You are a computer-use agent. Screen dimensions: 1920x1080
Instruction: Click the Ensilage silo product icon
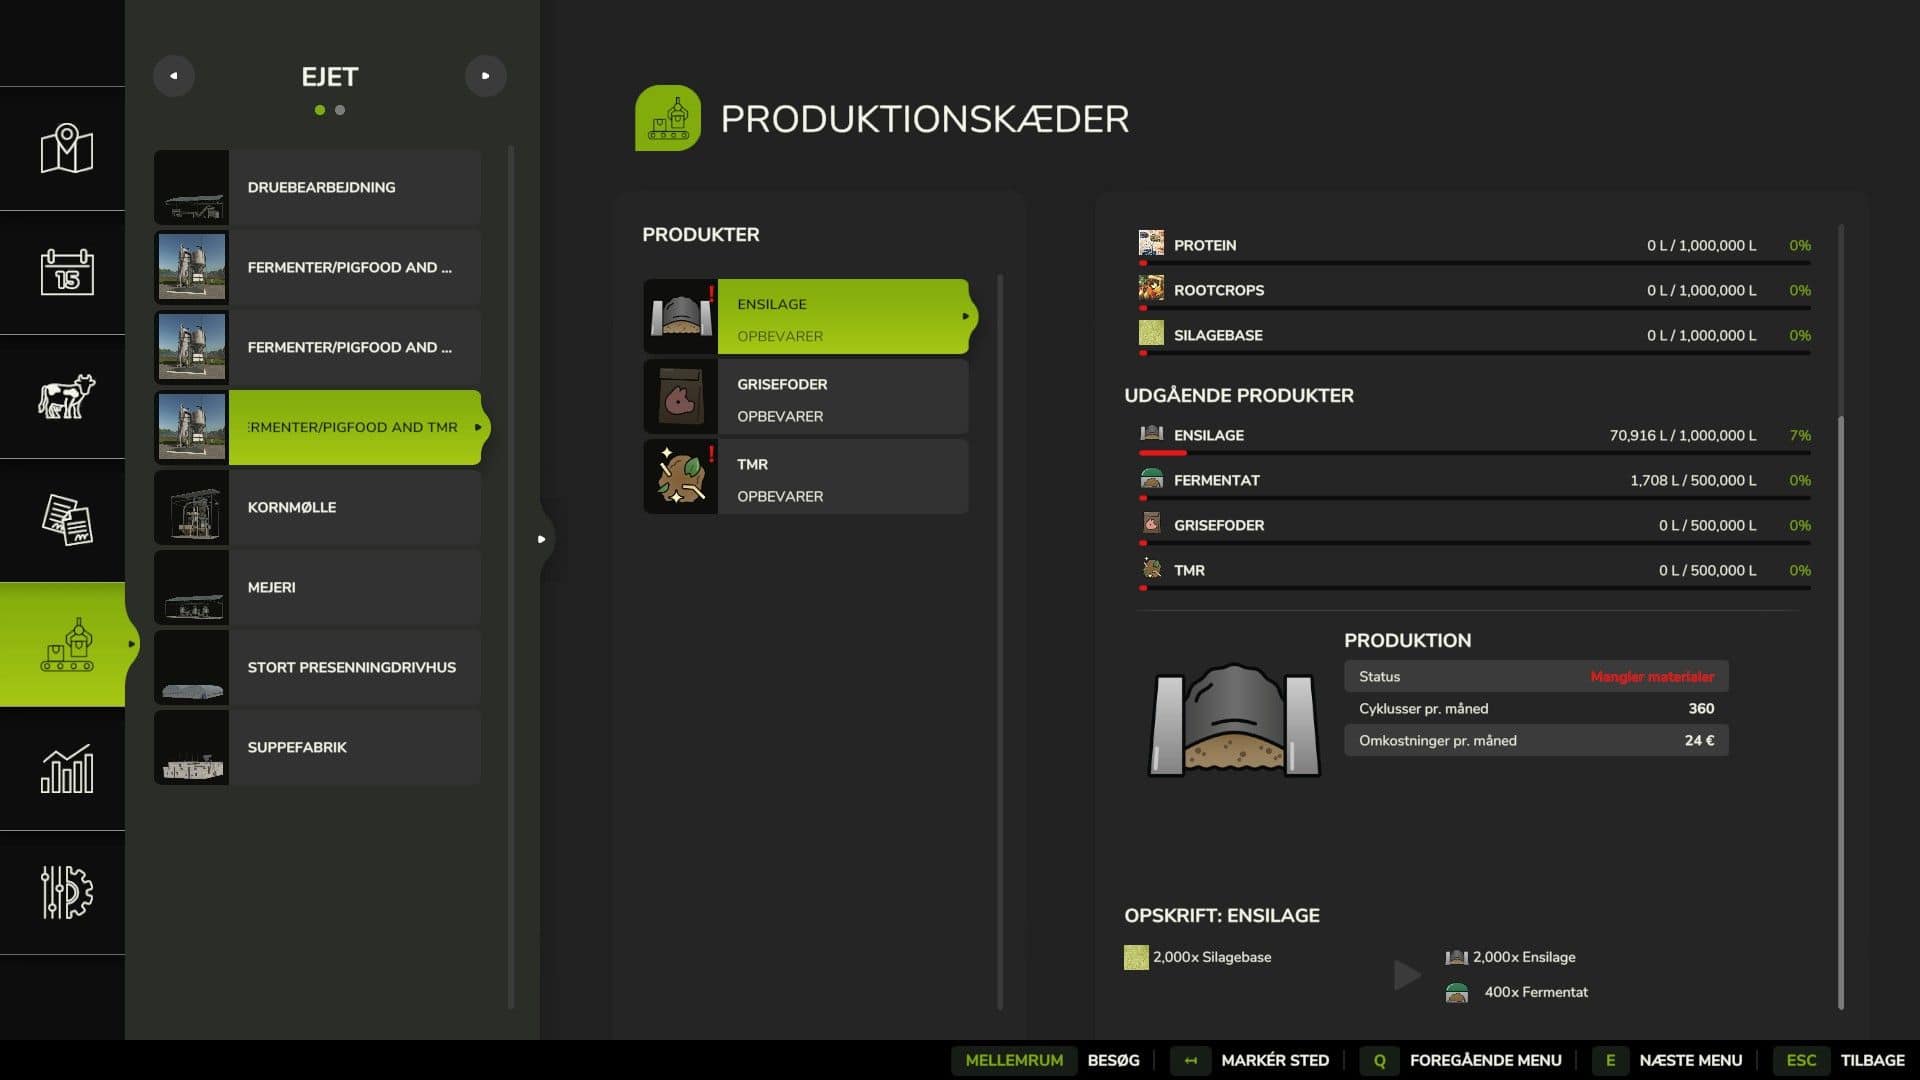680,316
